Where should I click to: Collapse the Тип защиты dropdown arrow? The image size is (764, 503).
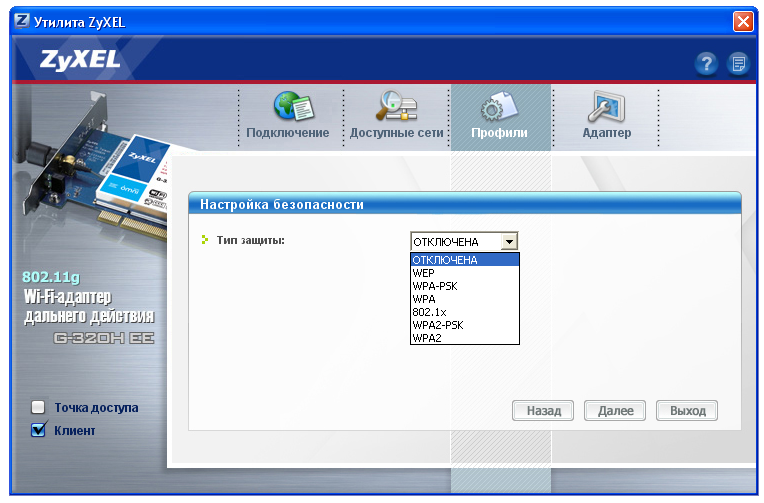click(x=509, y=241)
